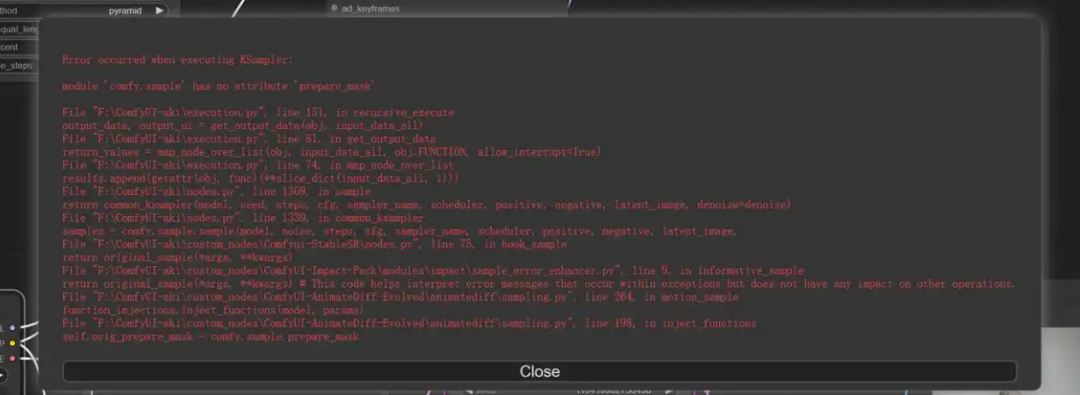The width and height of the screenshot is (1080, 395).
Task: Click the 'has no attribute prepare_mask' message
Action: point(218,86)
